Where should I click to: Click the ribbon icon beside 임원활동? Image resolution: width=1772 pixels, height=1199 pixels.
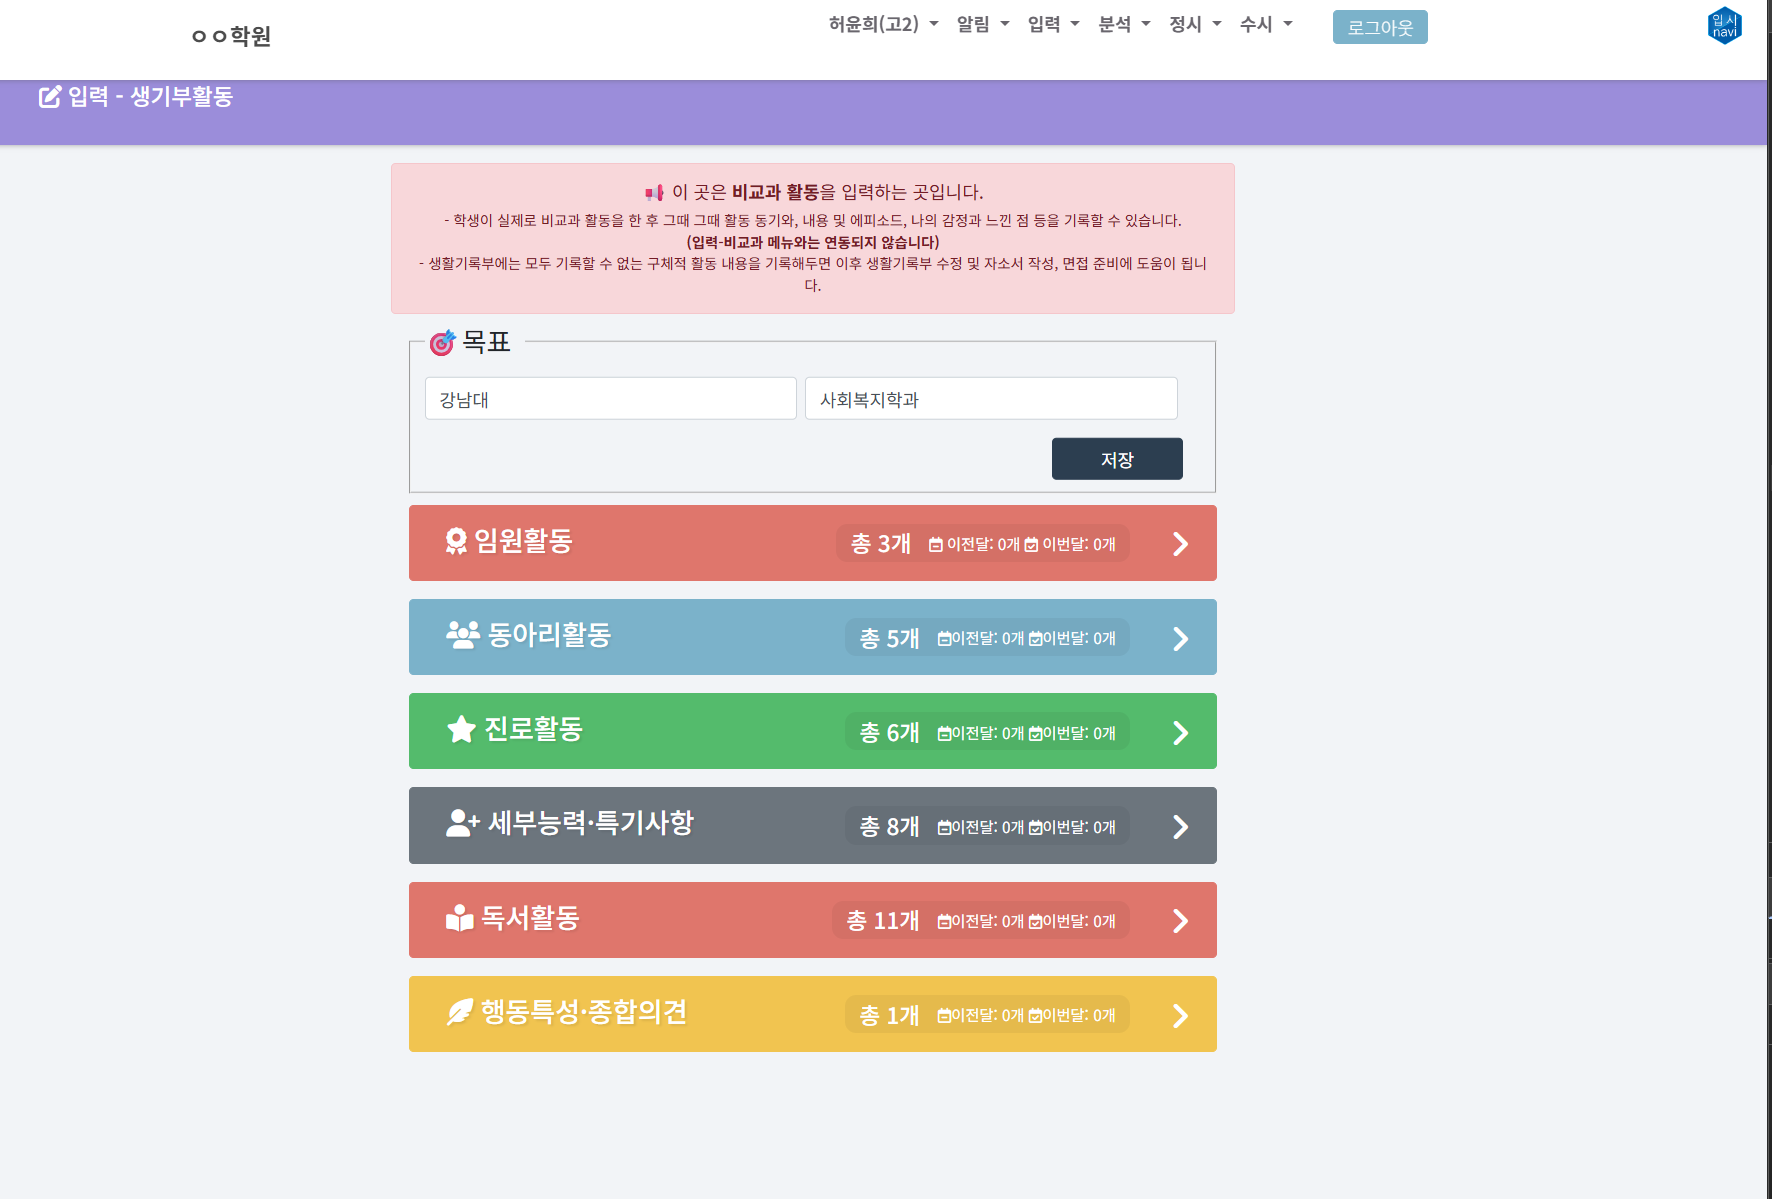click(456, 542)
